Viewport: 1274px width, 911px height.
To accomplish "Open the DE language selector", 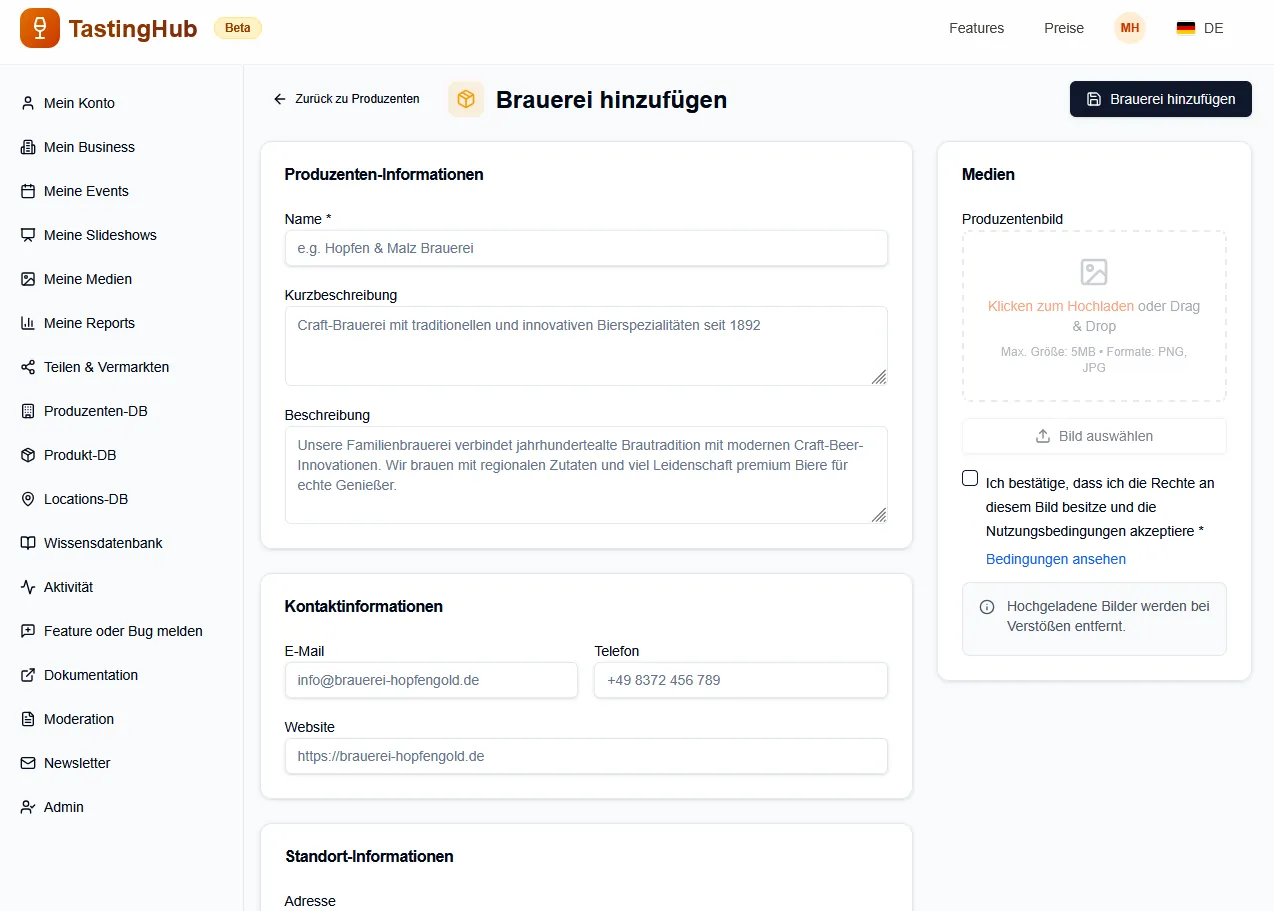I will point(1200,28).
